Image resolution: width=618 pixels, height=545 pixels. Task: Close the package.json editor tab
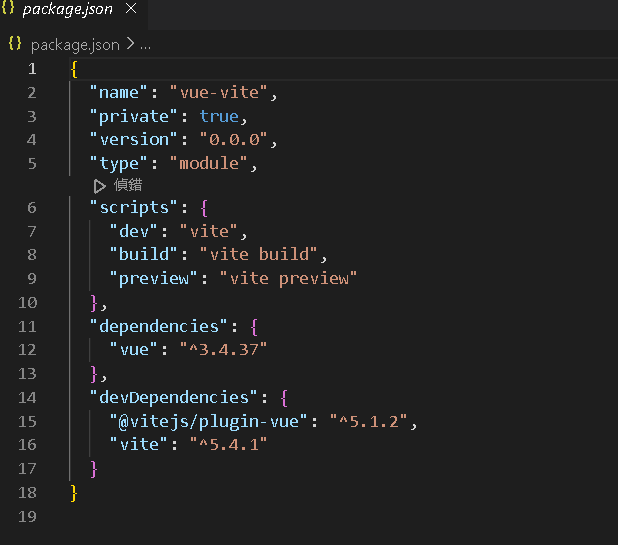coord(131,8)
